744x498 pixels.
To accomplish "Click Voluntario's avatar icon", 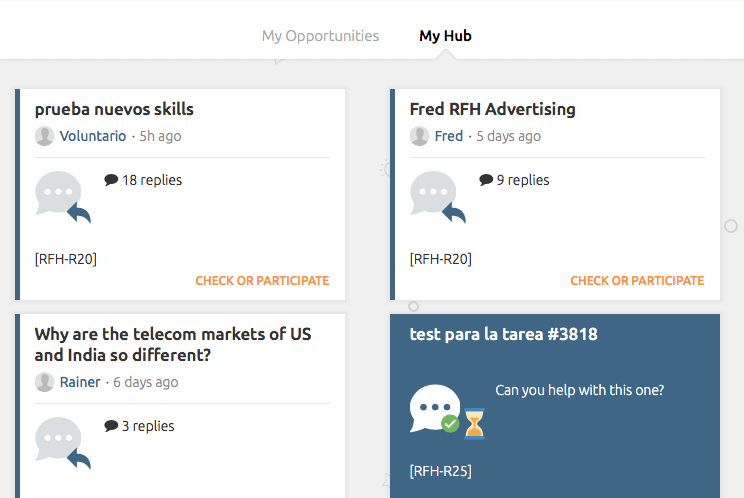I will coord(45,136).
